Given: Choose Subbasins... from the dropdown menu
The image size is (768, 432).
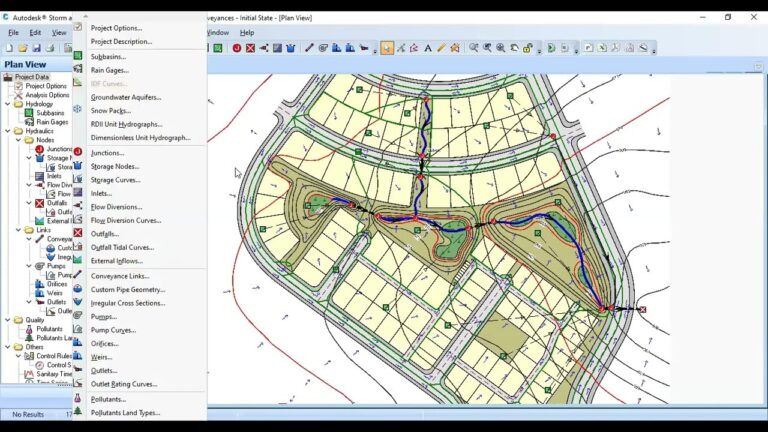Looking at the screenshot, I should pos(108,57).
